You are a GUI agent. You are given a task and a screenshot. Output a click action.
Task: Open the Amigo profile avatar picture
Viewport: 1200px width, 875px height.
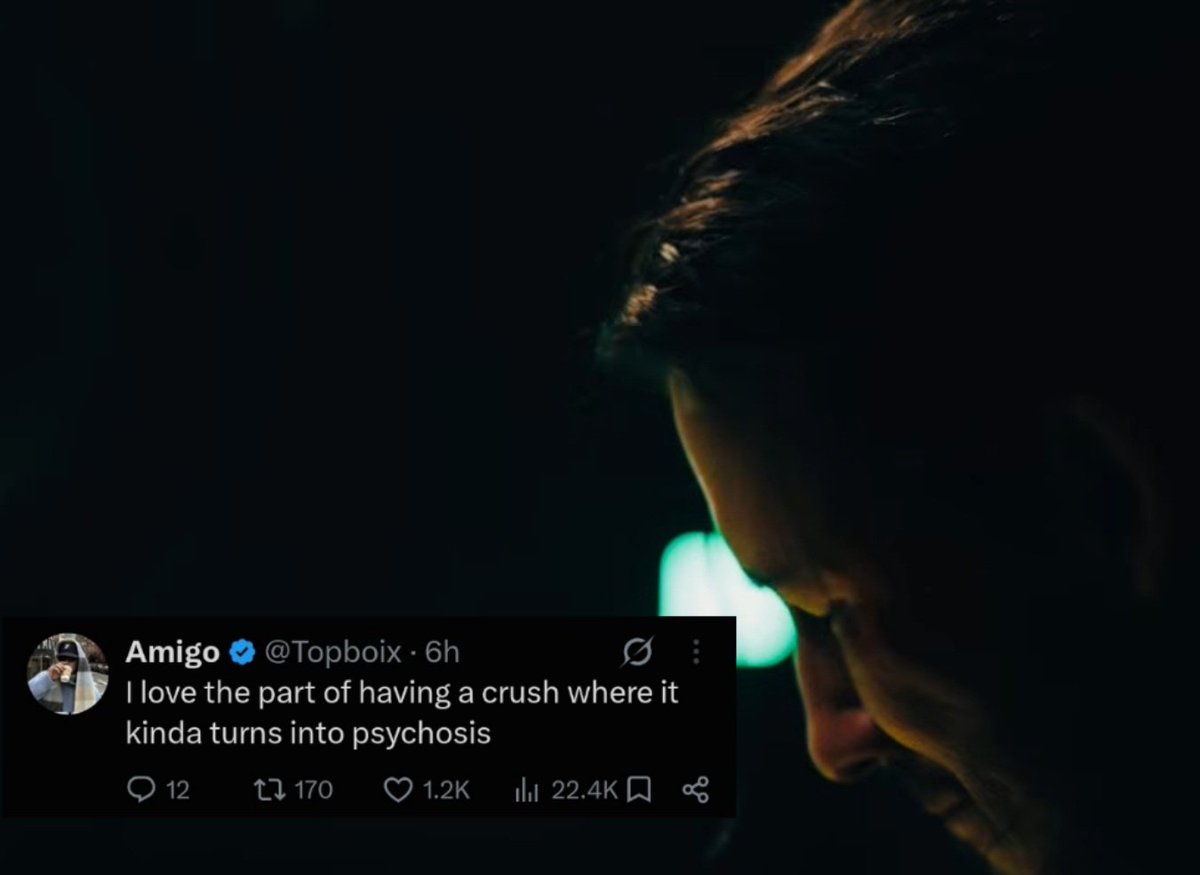[67, 674]
